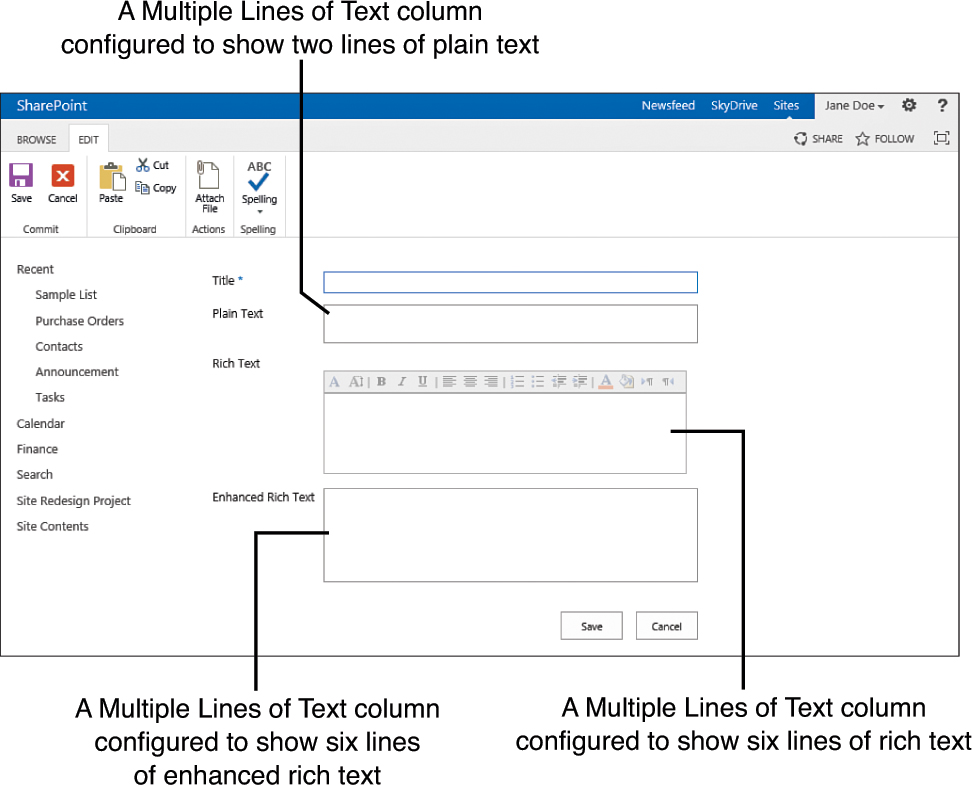Open the Jane Doe user dropdown

pos(854,105)
